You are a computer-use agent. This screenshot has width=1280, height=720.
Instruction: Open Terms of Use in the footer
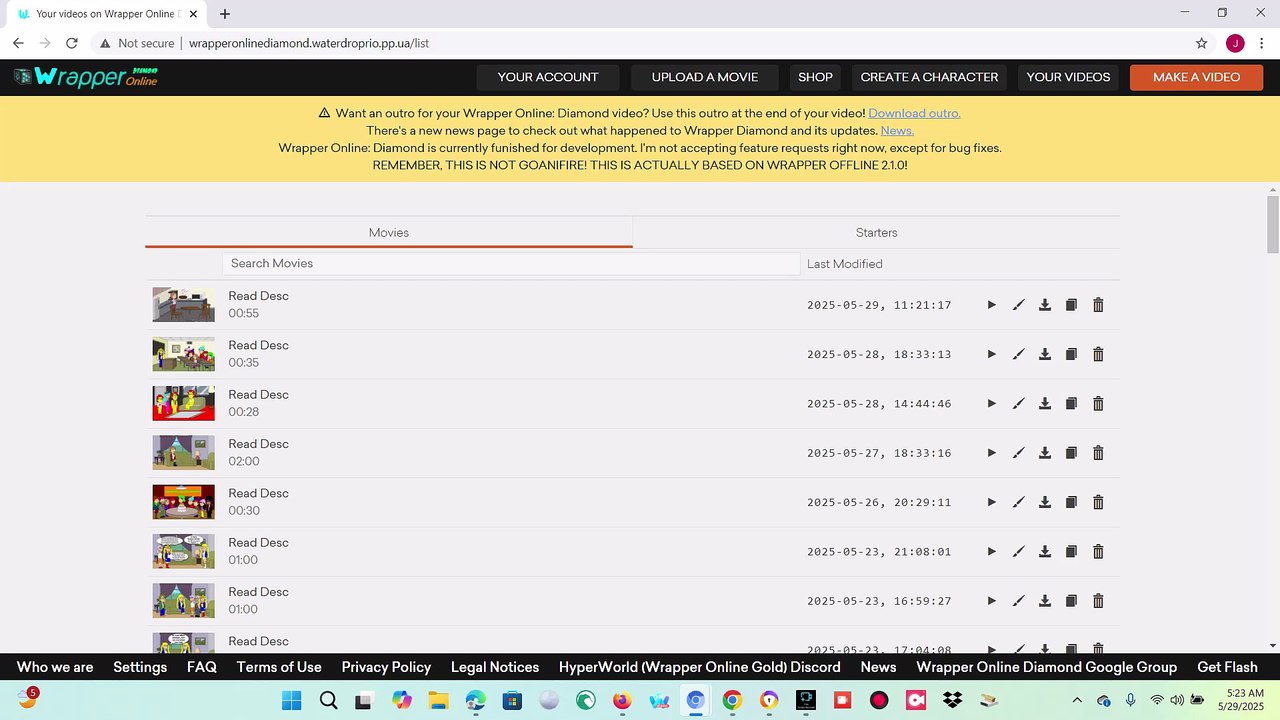(279, 667)
